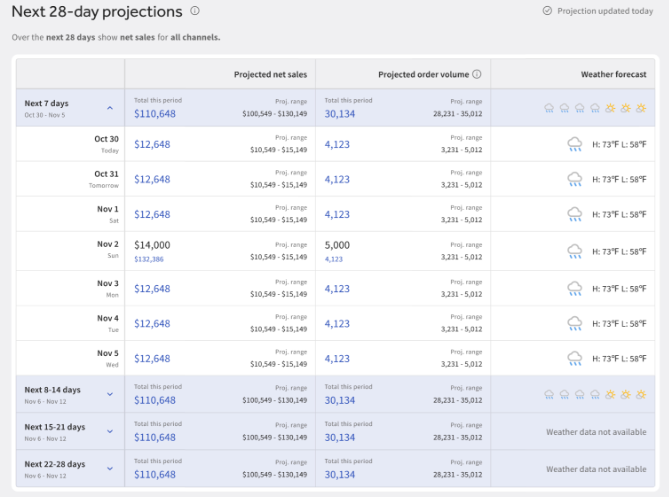
Task: Click the Weather forecast column header
Action: pyautogui.click(x=613, y=74)
